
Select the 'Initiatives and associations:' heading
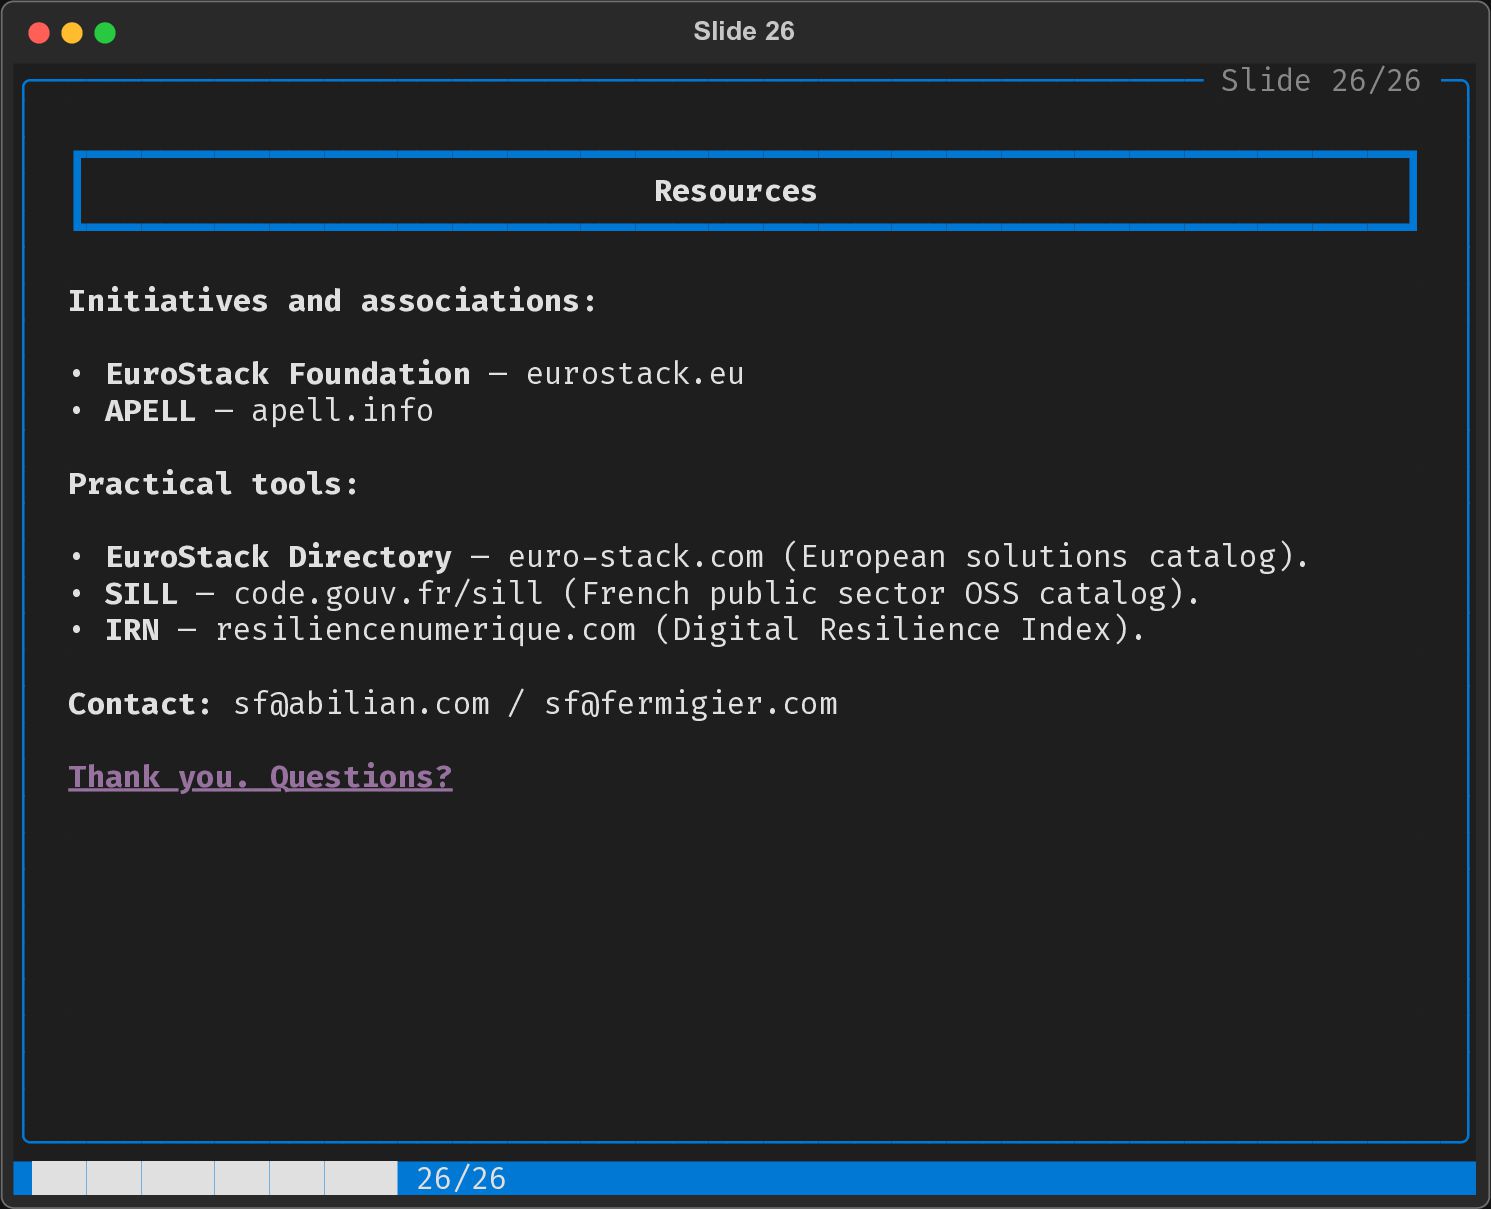tap(332, 301)
